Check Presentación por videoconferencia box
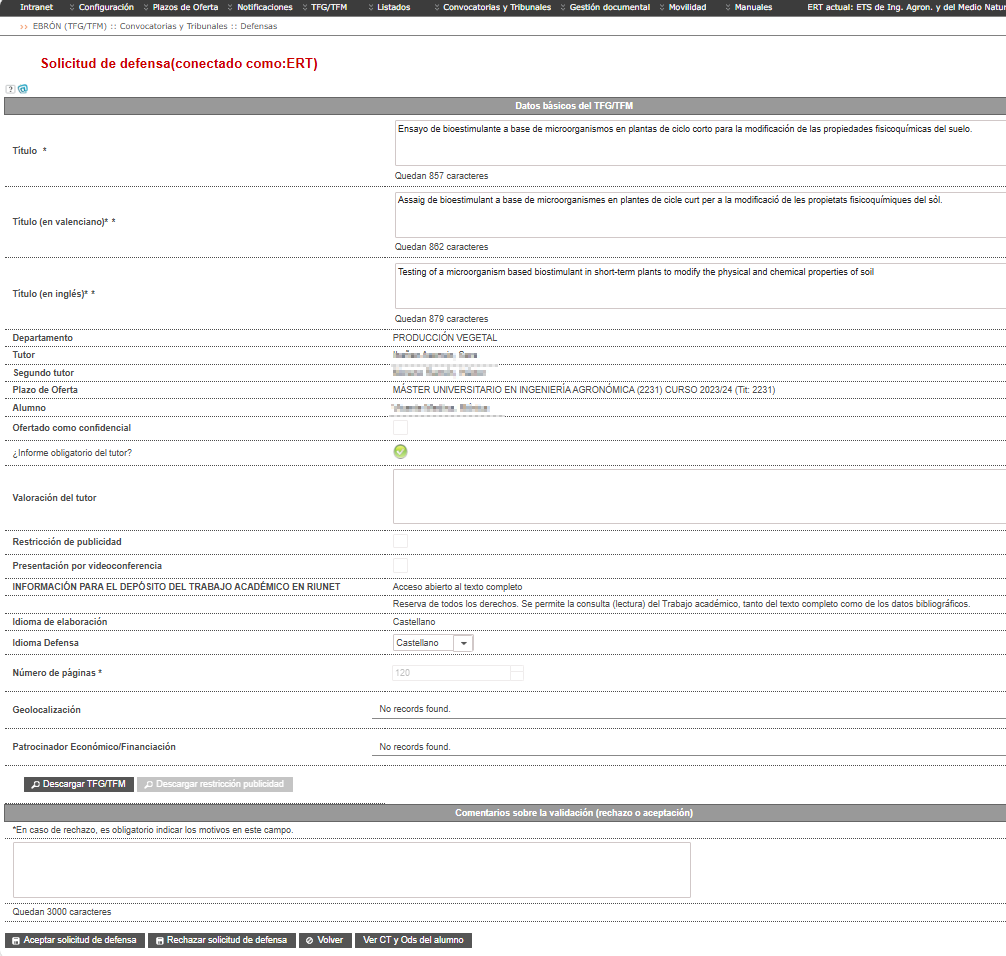This screenshot has height=956, width=1006. coord(400,566)
